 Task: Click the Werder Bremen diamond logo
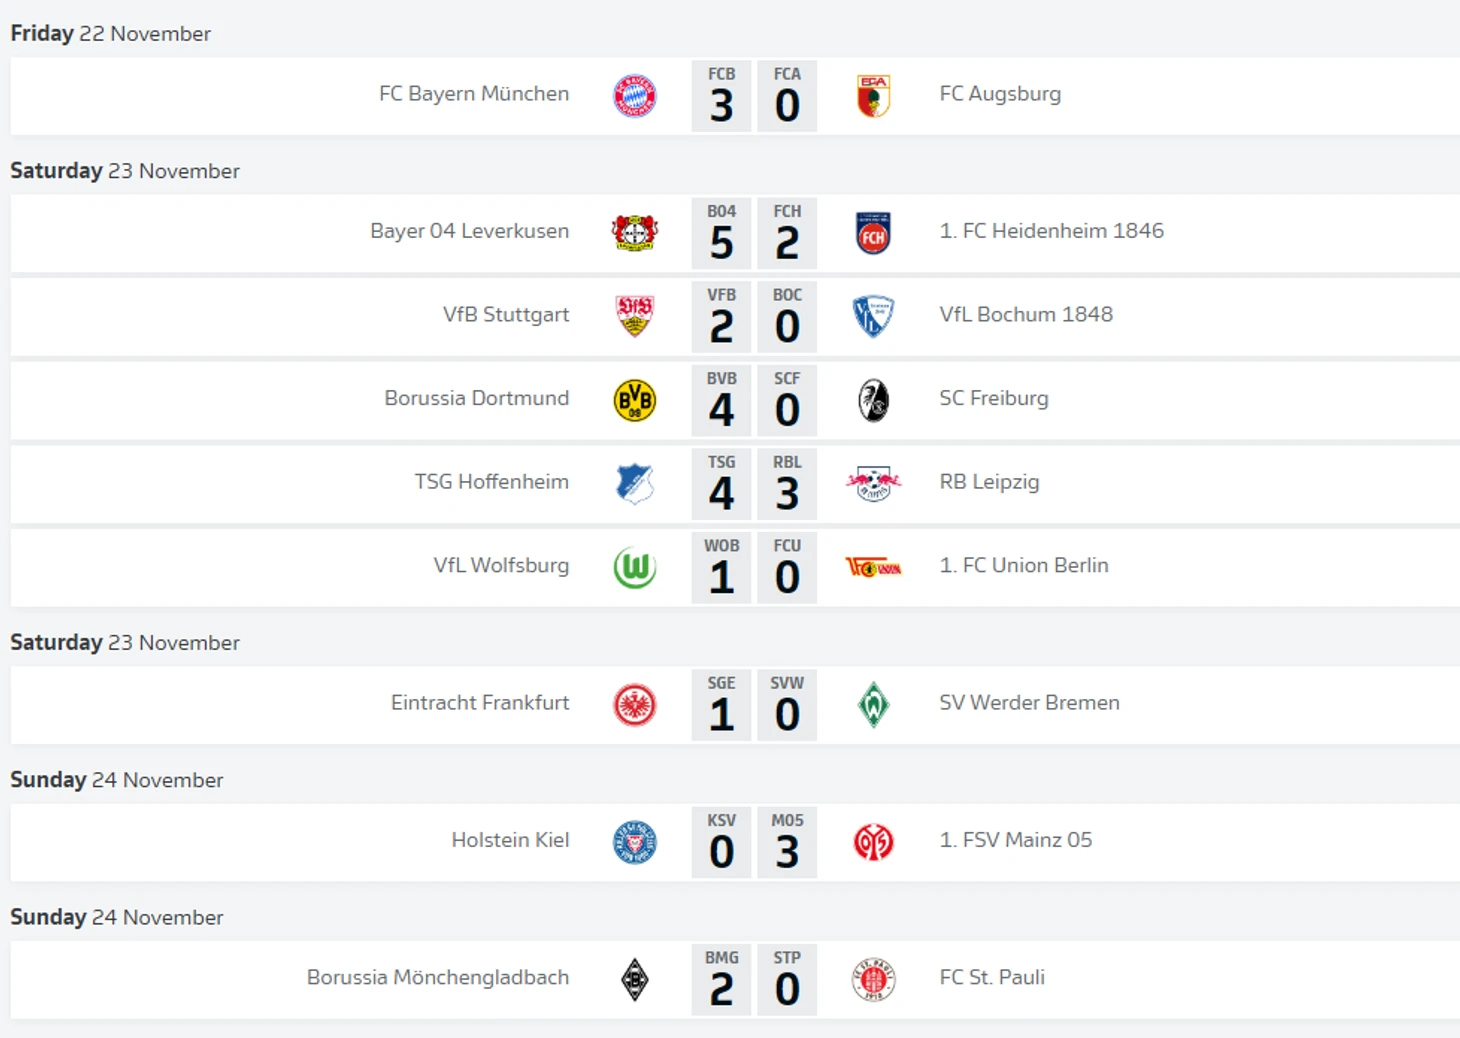[x=873, y=705]
